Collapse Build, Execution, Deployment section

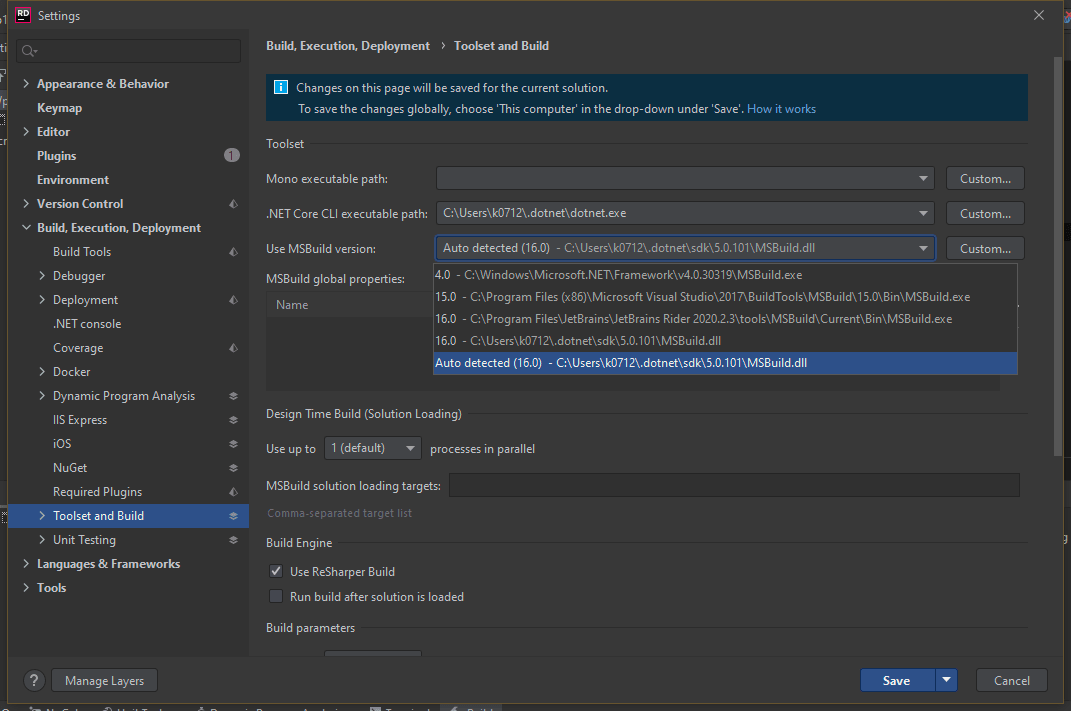click(x=26, y=227)
